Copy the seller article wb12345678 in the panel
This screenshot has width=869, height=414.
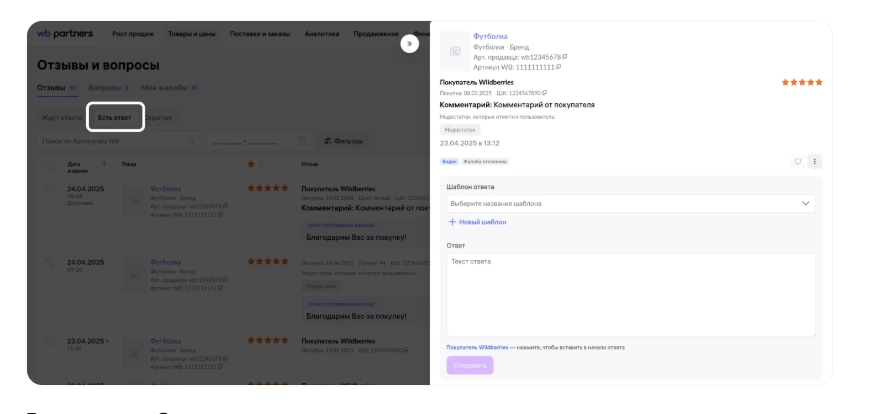[564, 57]
